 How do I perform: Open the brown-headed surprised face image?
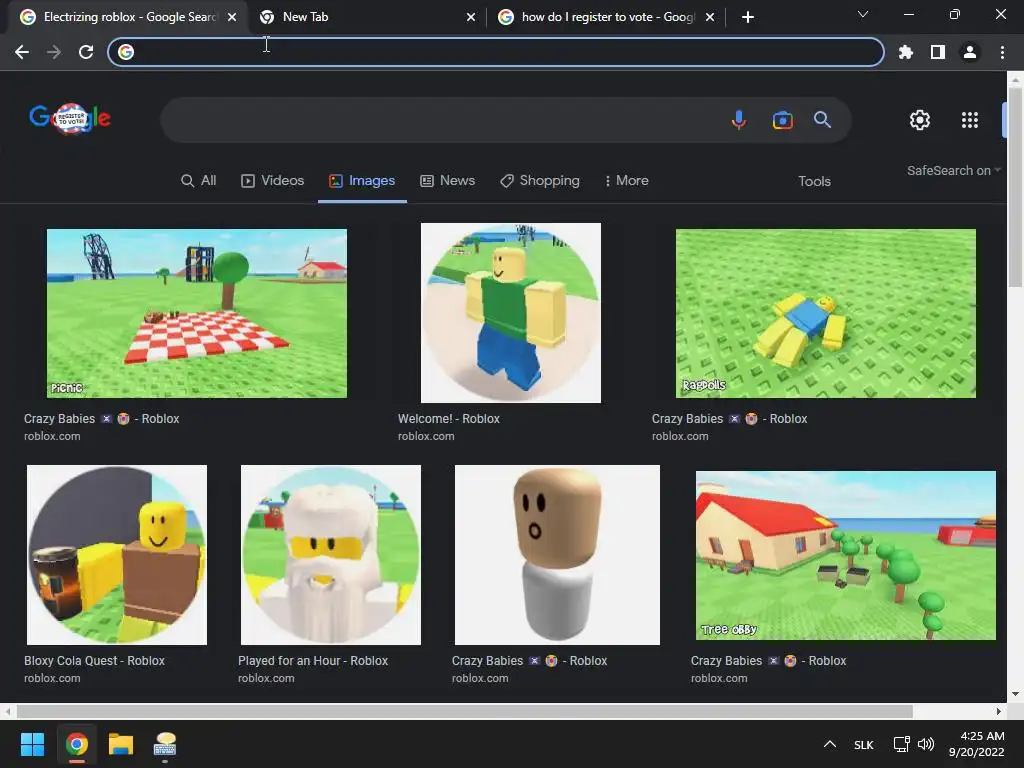pos(557,555)
